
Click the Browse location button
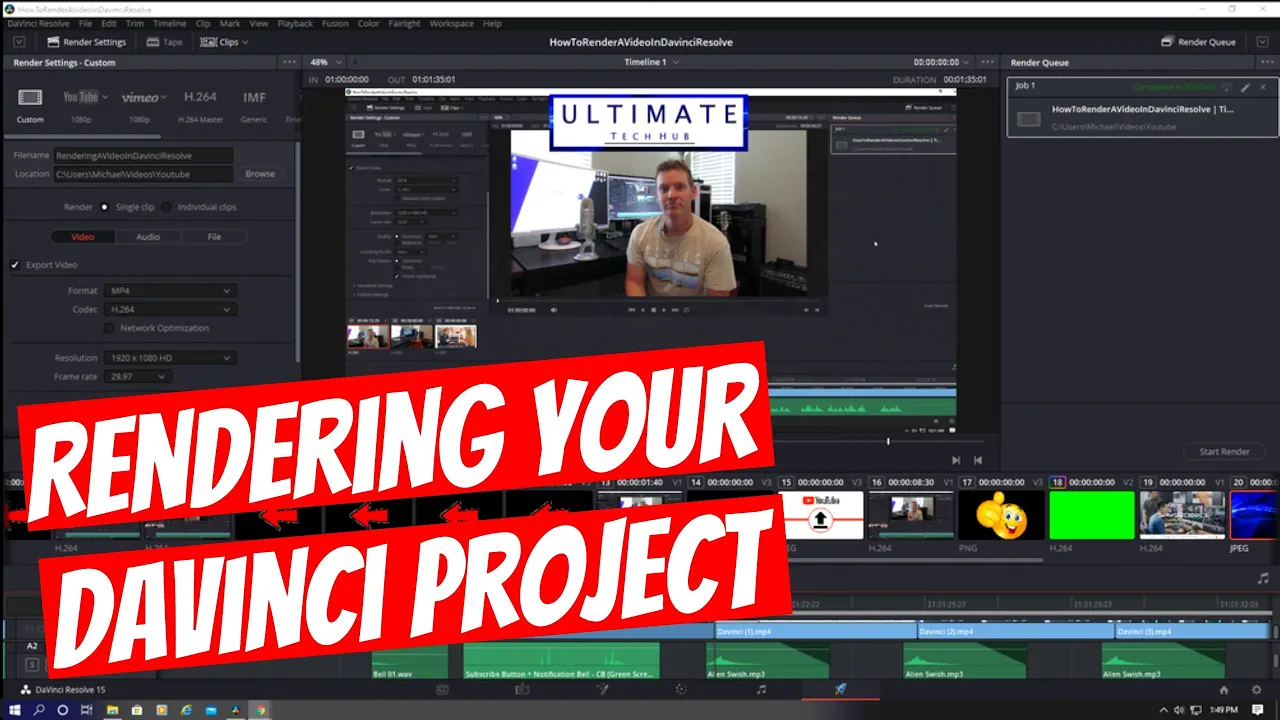[260, 174]
